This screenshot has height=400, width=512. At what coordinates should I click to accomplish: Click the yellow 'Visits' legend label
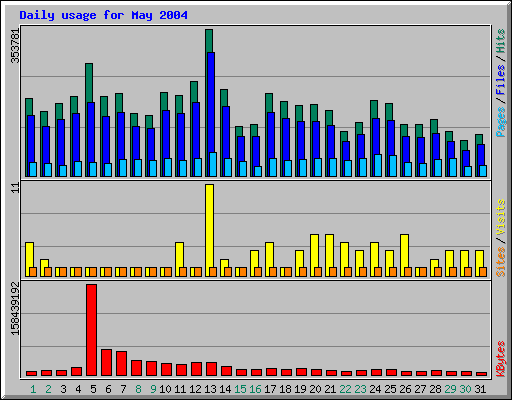tap(501, 218)
